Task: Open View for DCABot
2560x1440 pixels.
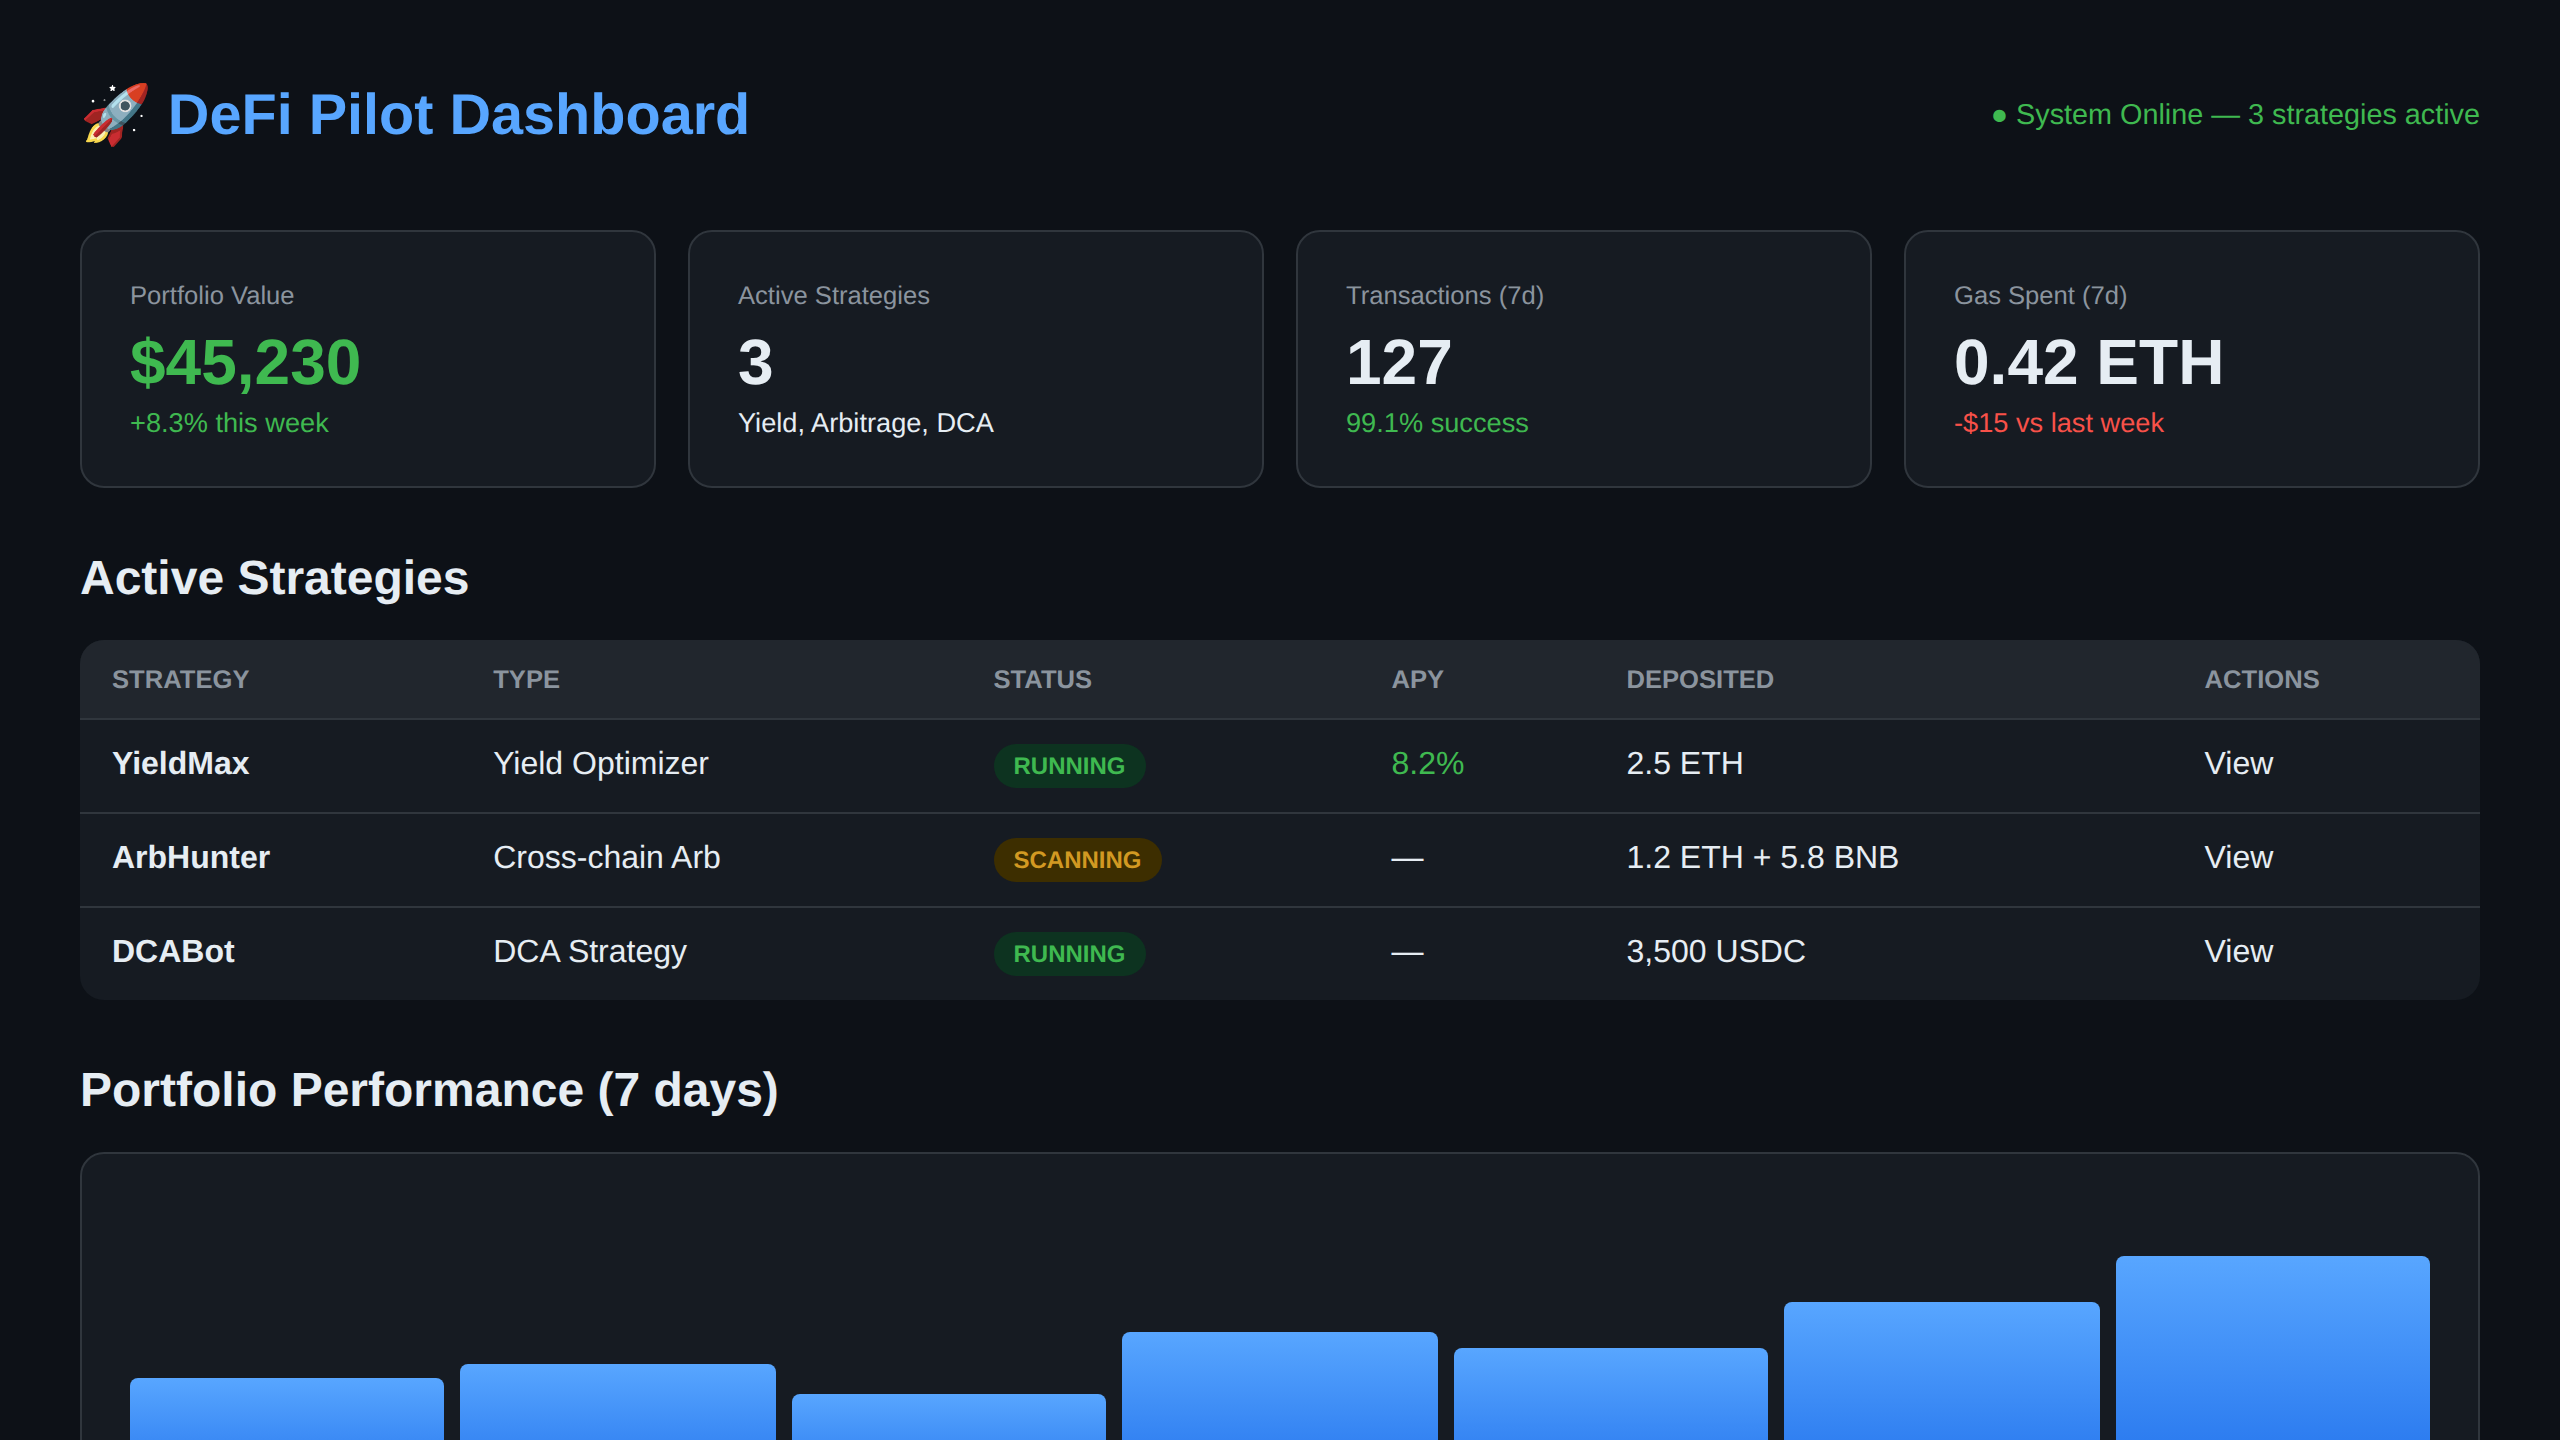Action: (2239, 951)
